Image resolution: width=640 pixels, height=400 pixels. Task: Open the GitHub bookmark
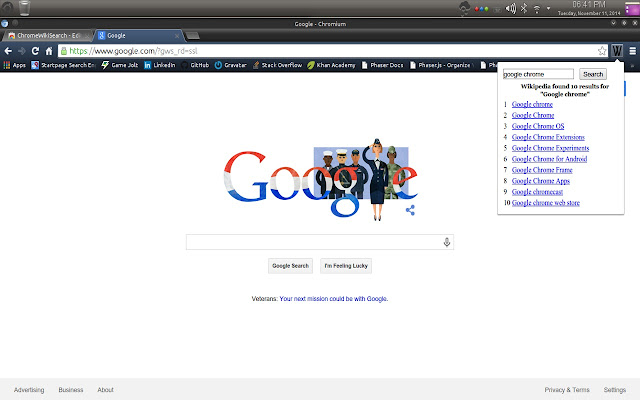click(x=195, y=65)
